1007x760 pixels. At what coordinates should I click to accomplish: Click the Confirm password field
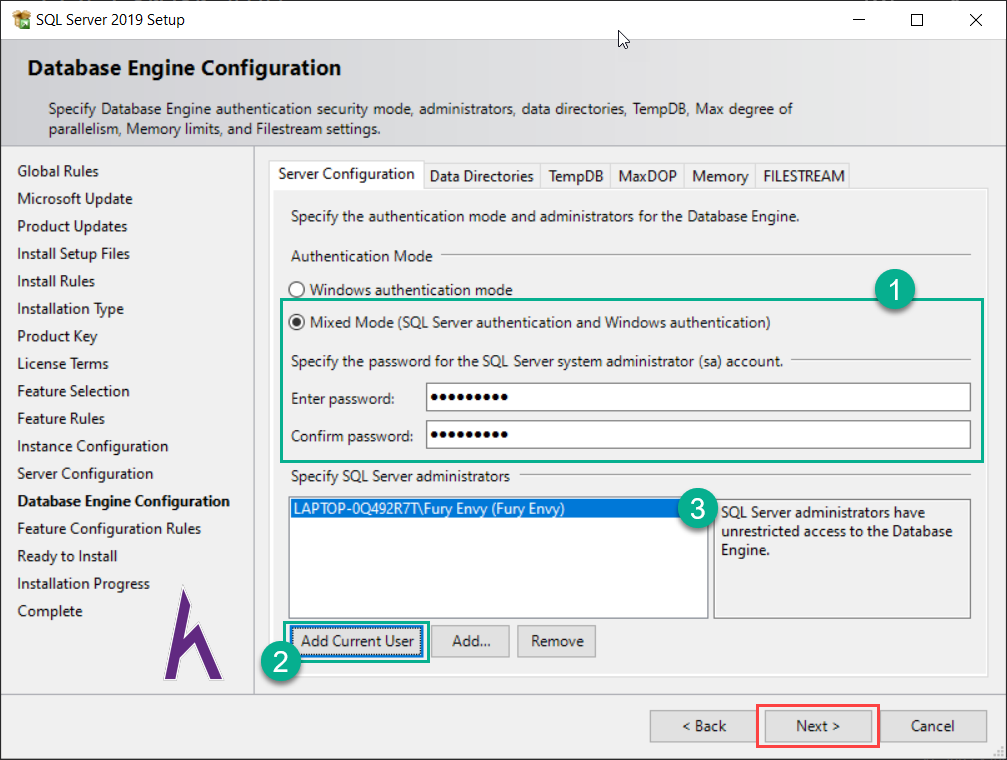[698, 434]
